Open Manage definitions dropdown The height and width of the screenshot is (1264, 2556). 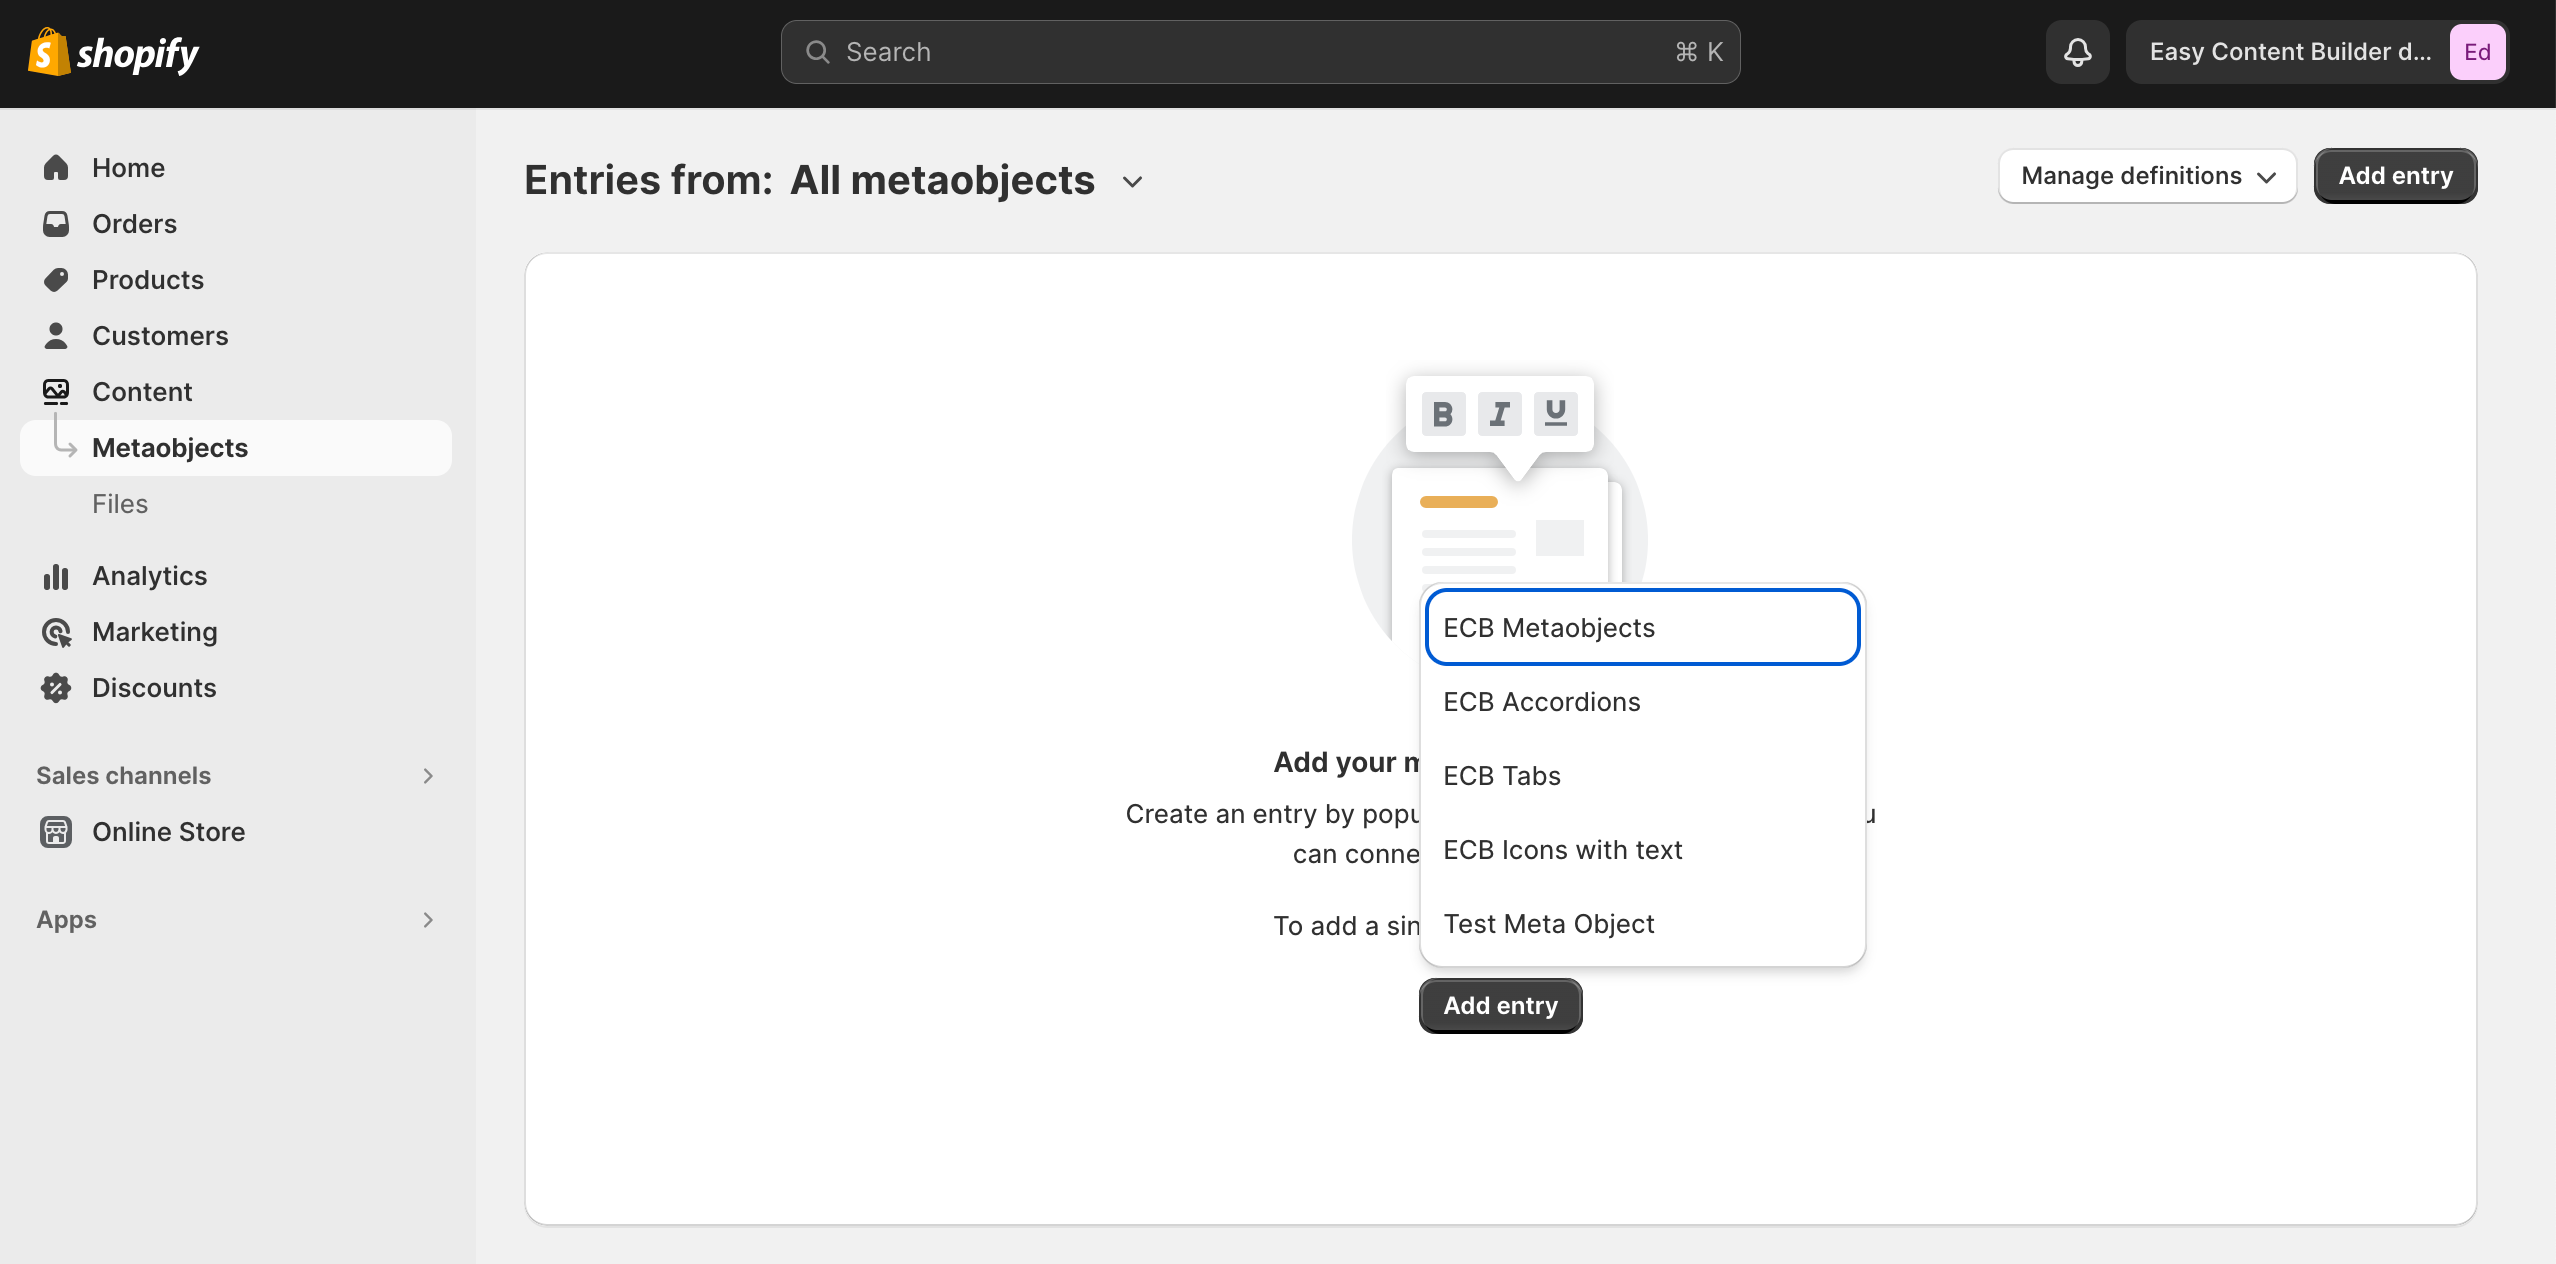[2147, 176]
